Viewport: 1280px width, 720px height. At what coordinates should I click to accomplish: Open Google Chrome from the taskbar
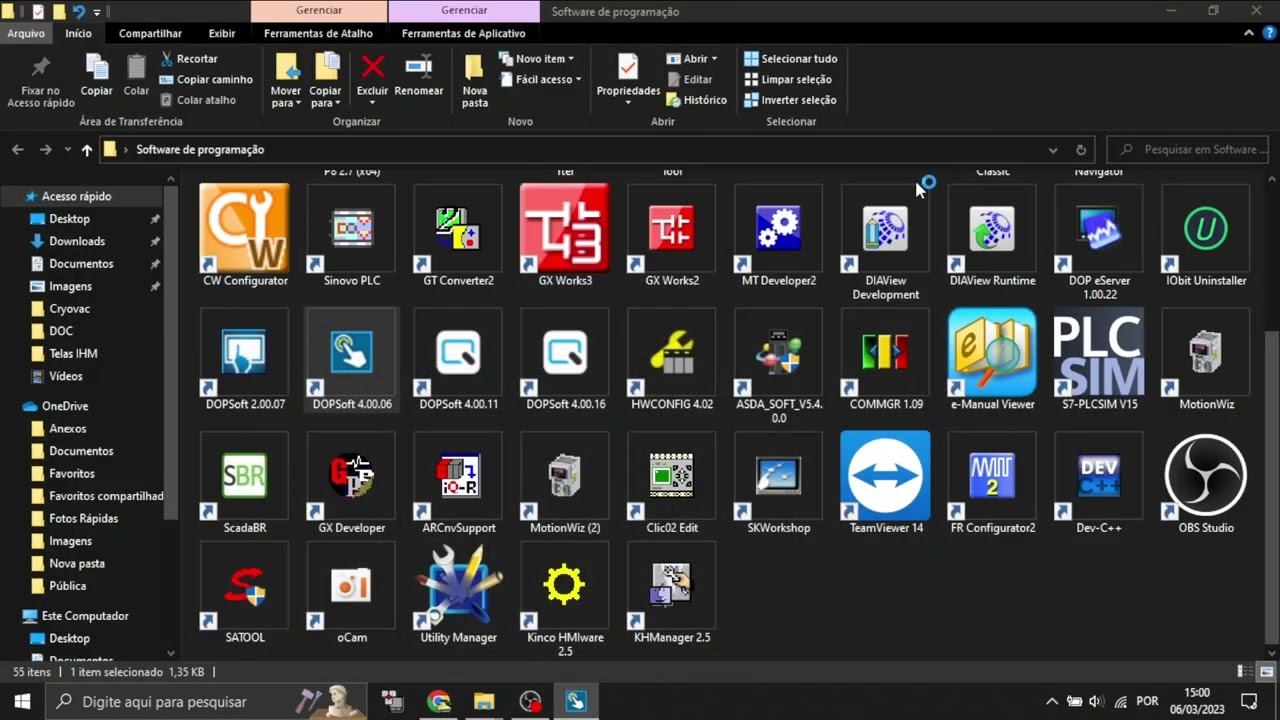438,701
